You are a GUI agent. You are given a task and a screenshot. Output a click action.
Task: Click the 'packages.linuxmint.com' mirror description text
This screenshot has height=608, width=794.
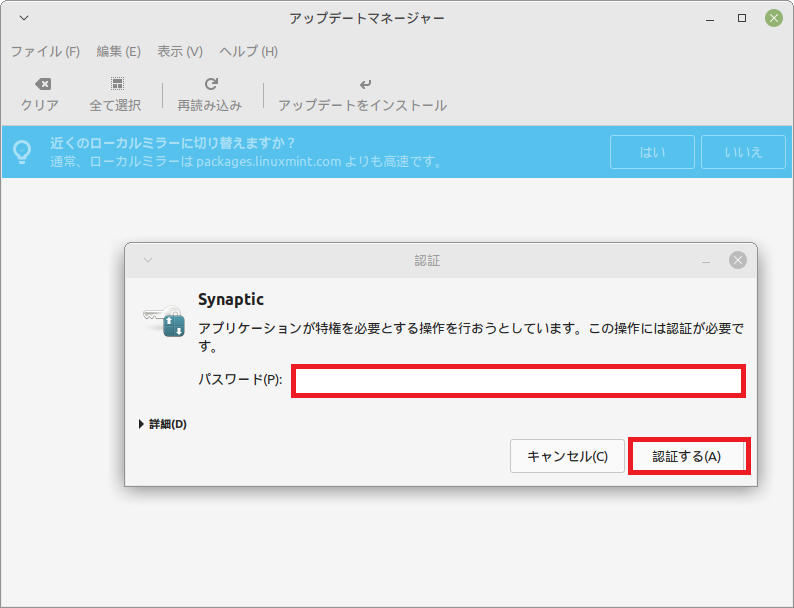click(x=247, y=161)
